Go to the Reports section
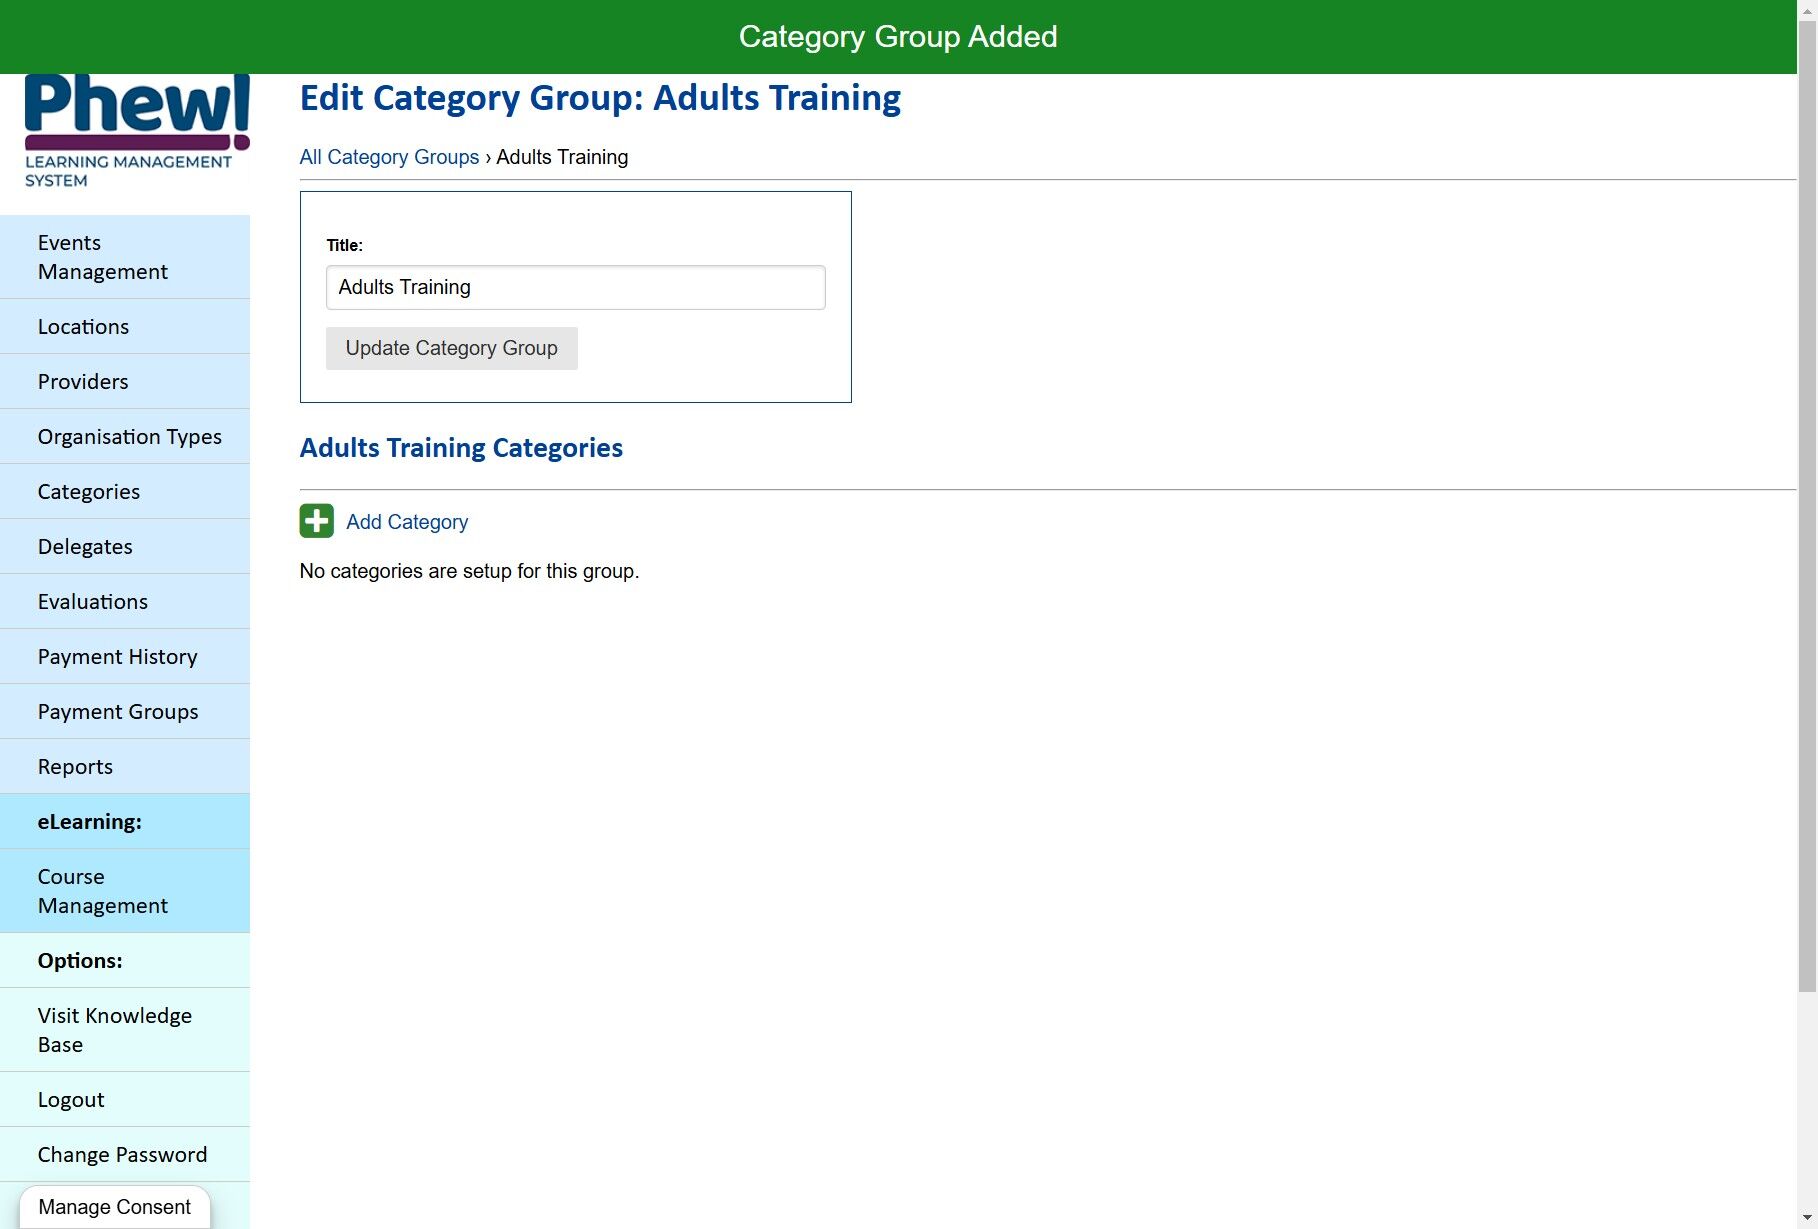 [75, 767]
